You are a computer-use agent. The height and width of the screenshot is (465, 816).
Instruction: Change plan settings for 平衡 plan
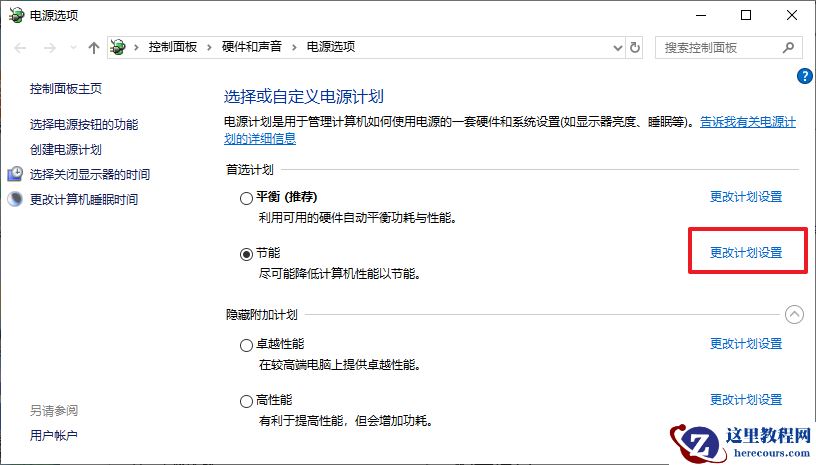[746, 197]
